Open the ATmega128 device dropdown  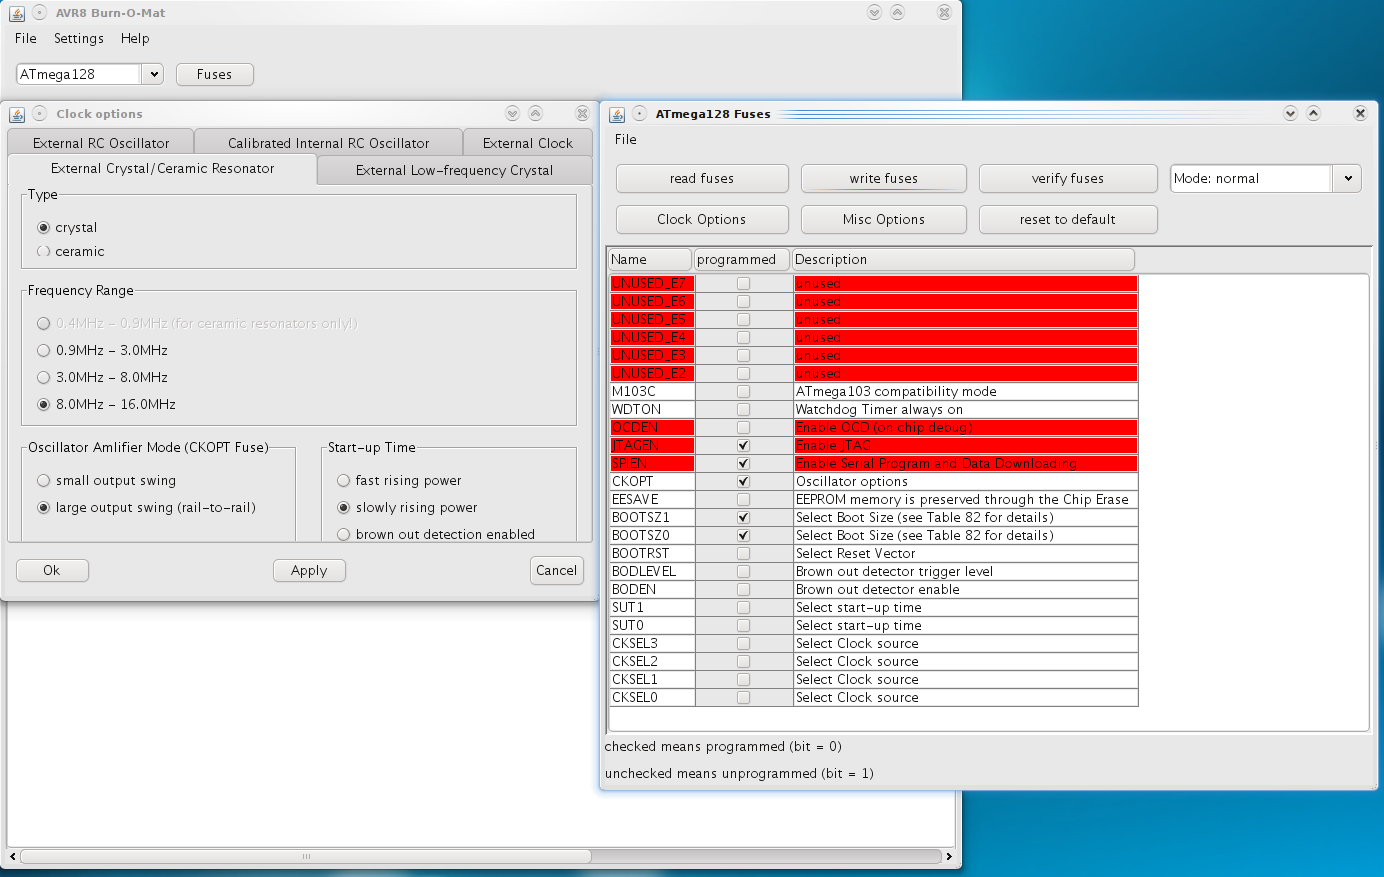153,74
